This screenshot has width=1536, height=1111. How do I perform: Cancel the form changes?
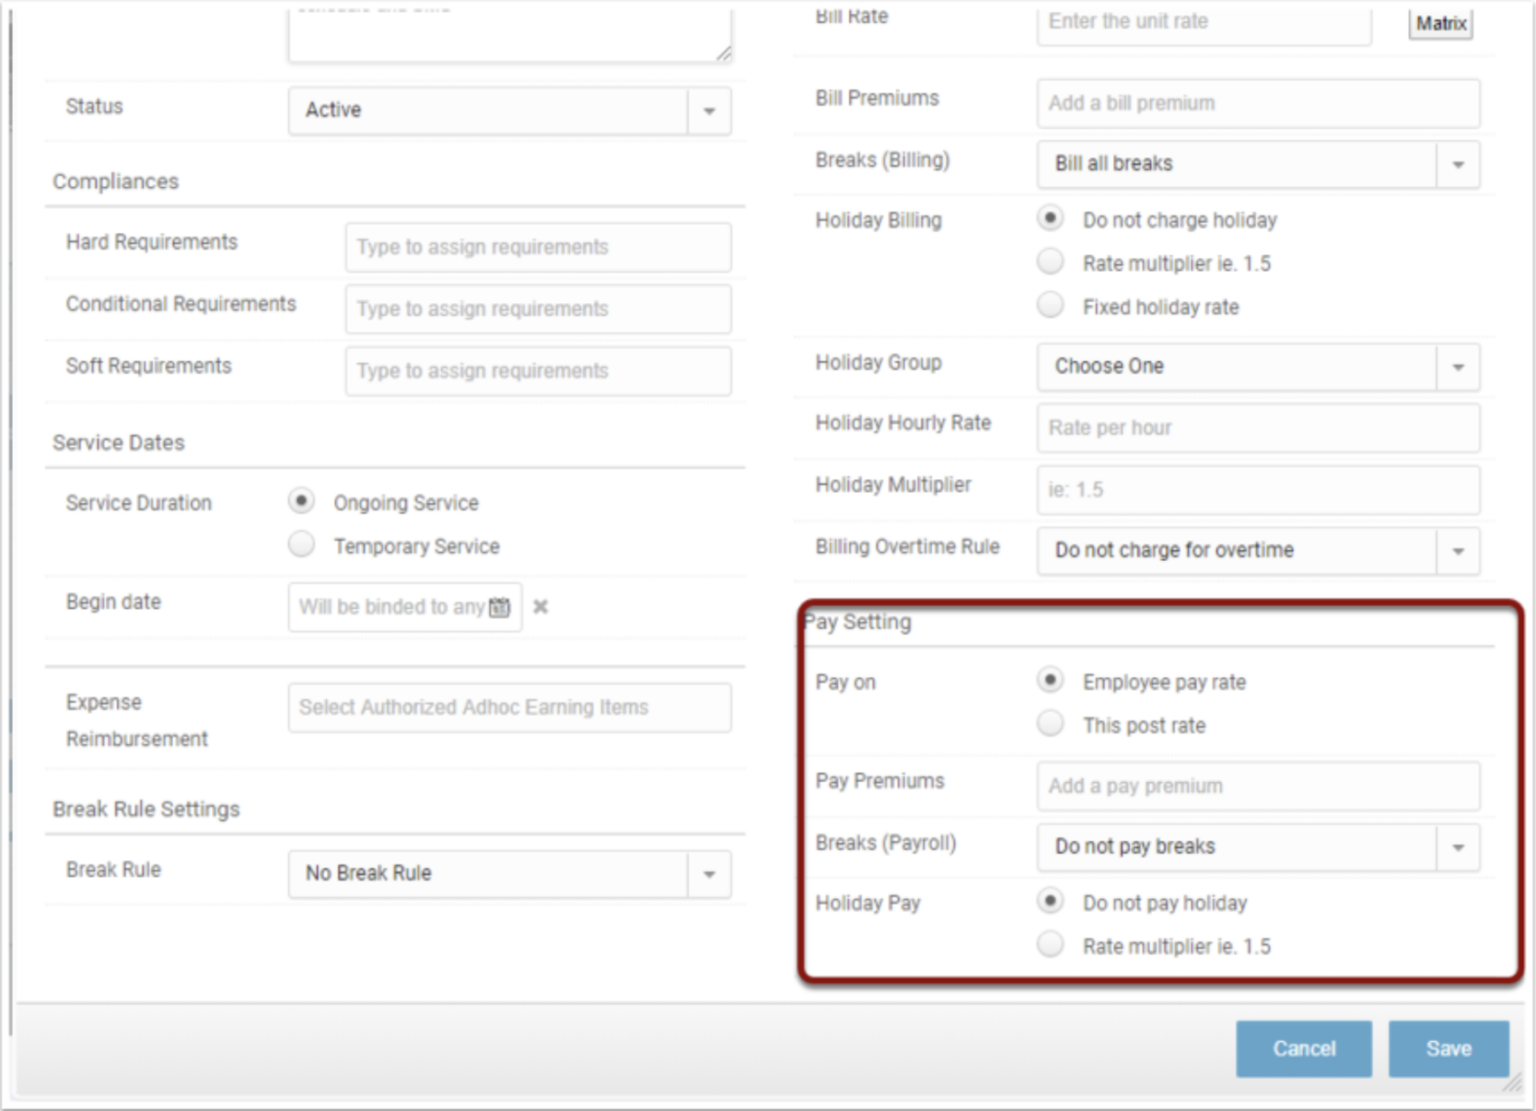point(1304,1048)
